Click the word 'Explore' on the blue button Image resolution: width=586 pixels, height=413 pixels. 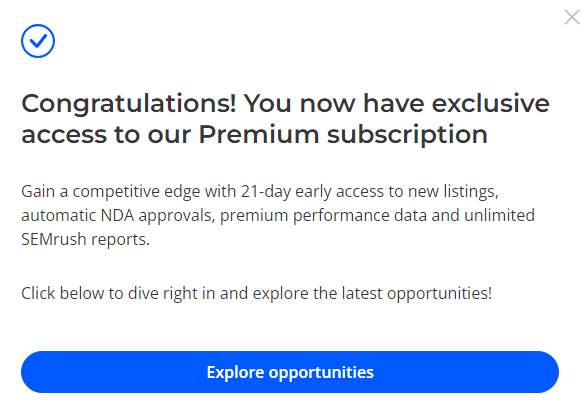(x=235, y=373)
